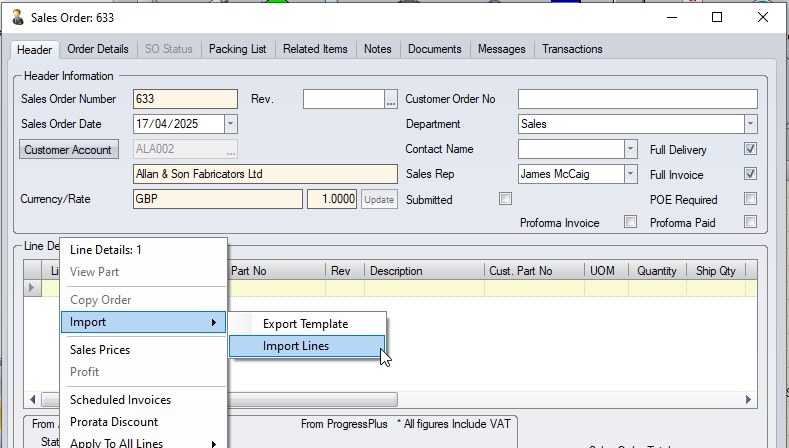The image size is (789, 448).
Task: Open the Sales Rep dropdown
Action: 630,174
